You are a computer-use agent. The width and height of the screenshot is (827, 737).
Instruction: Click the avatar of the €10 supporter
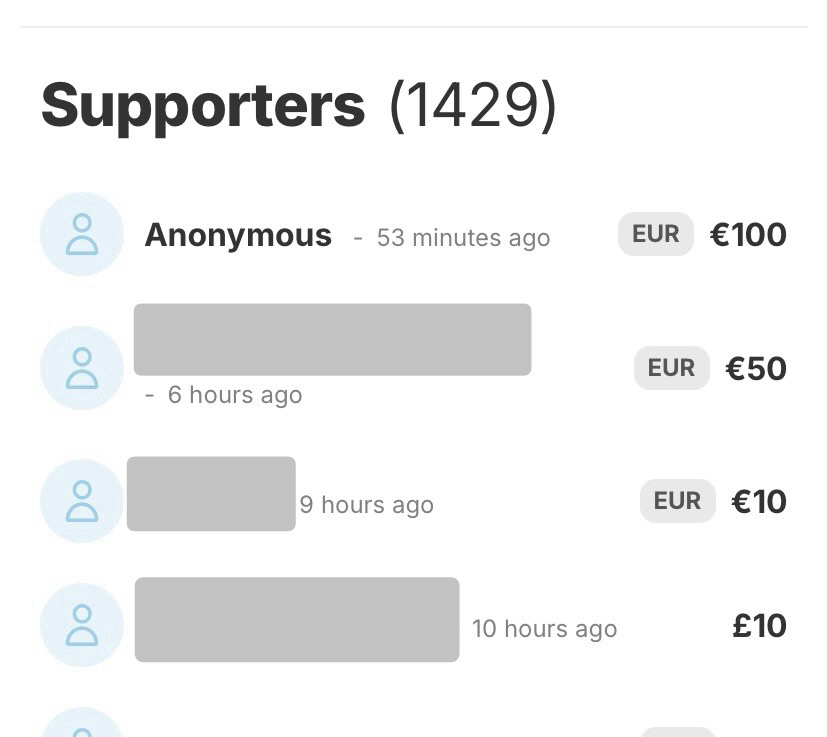coord(82,501)
